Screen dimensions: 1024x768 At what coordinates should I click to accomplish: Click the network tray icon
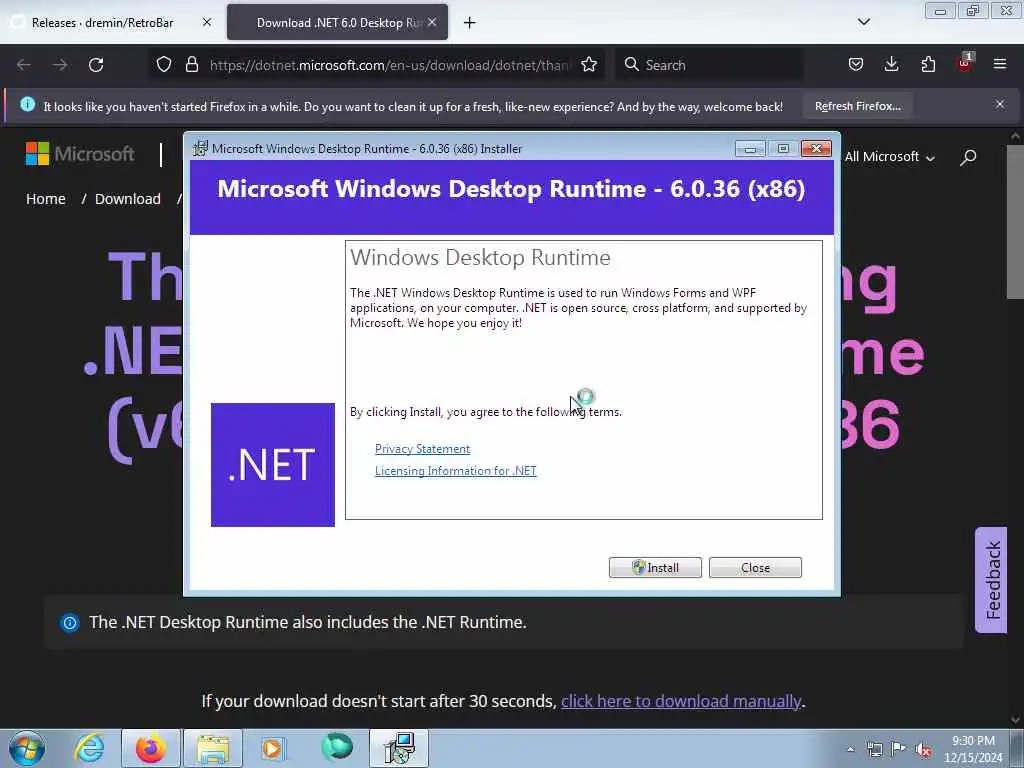pos(874,749)
